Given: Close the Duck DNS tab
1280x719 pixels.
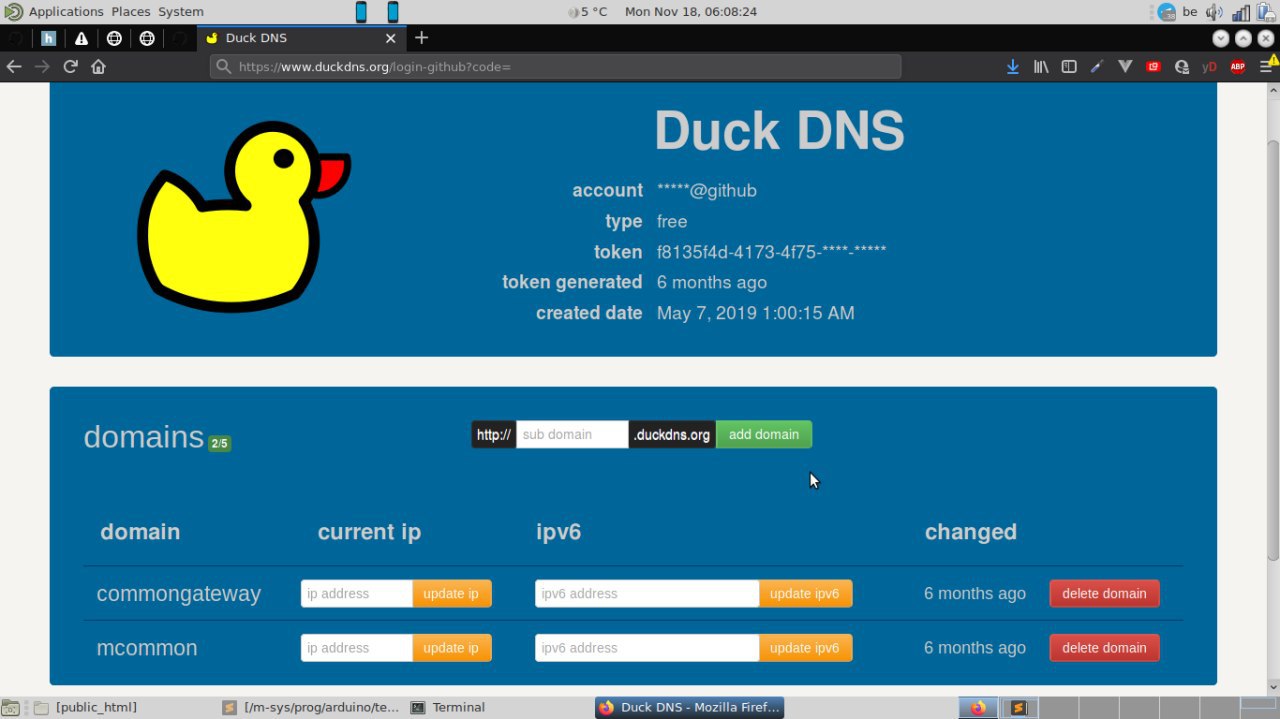Looking at the screenshot, I should click(x=391, y=38).
